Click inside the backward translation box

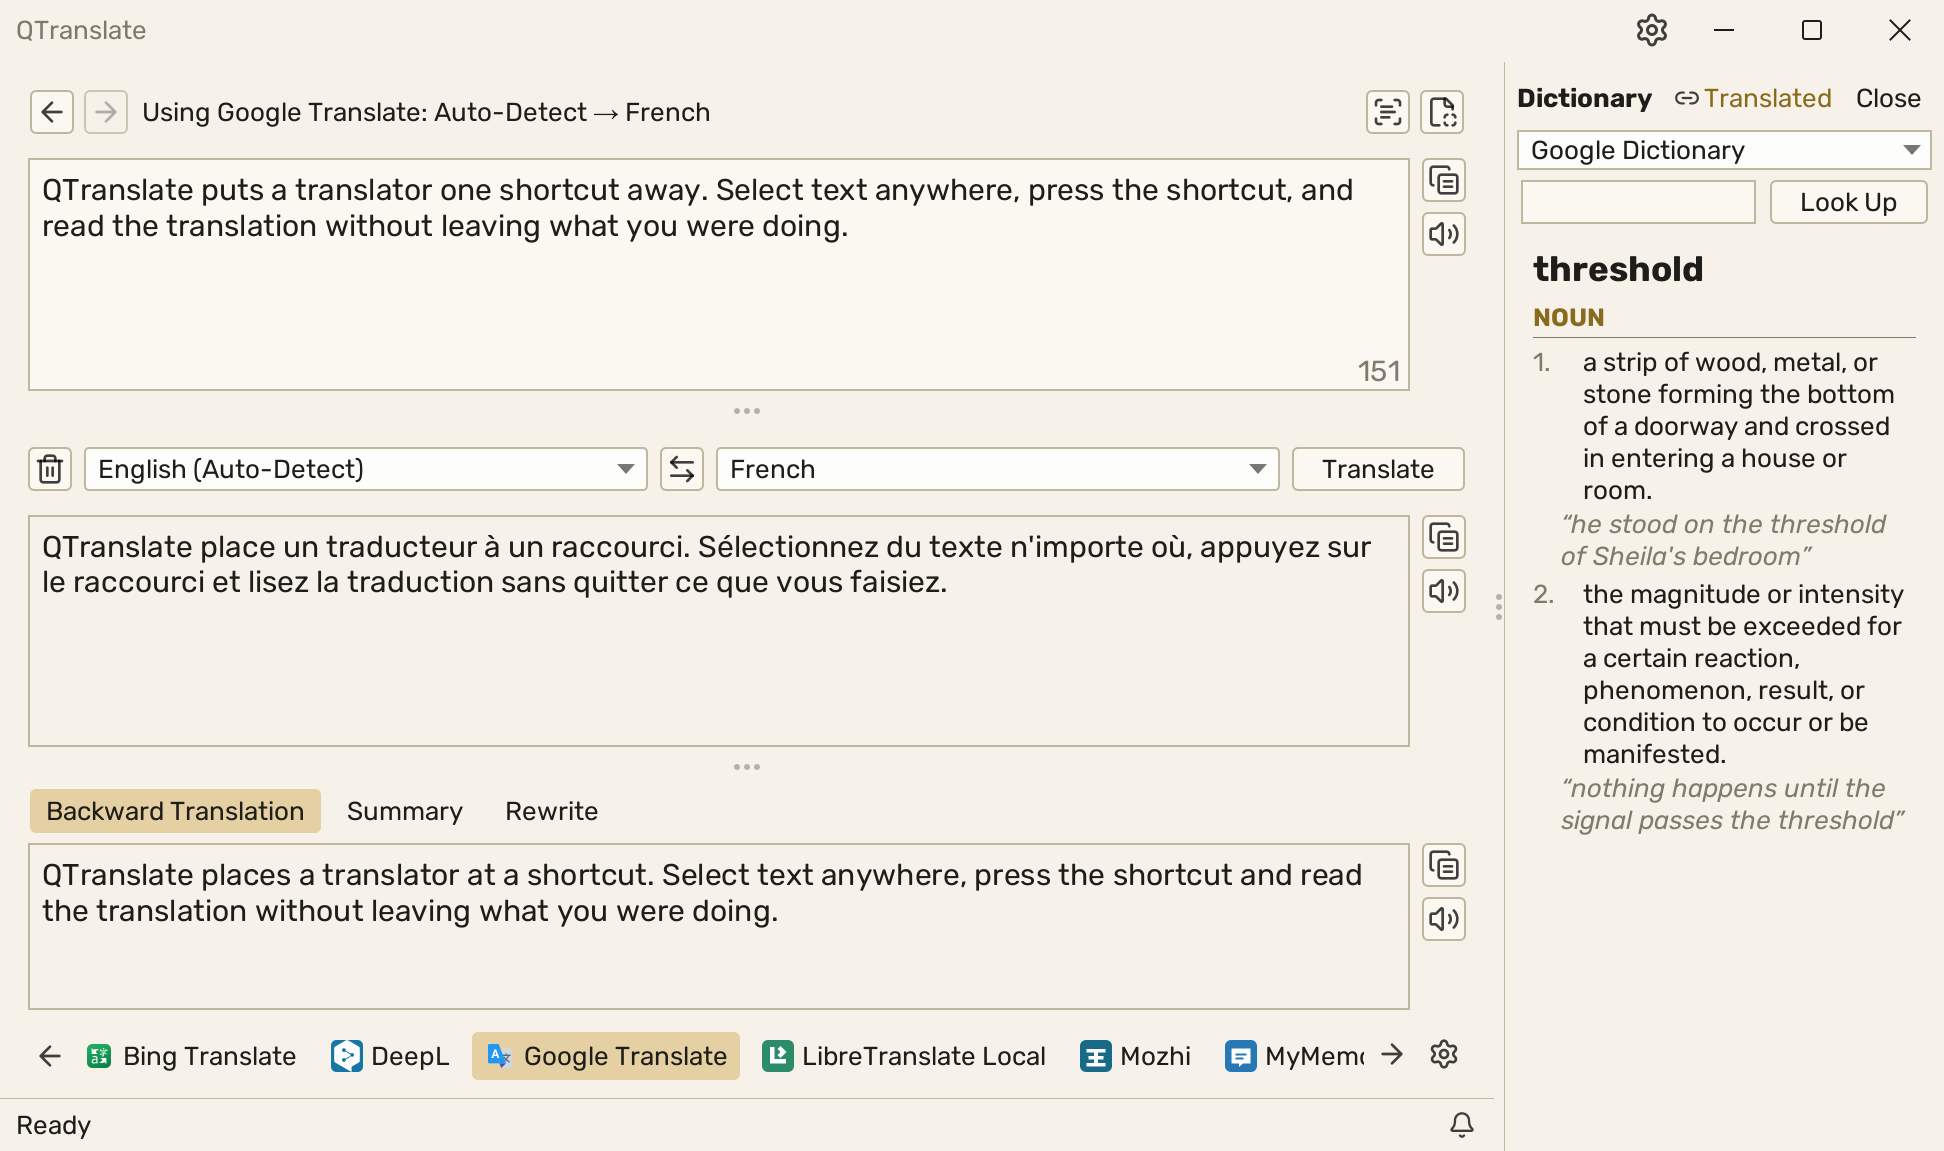click(x=718, y=927)
